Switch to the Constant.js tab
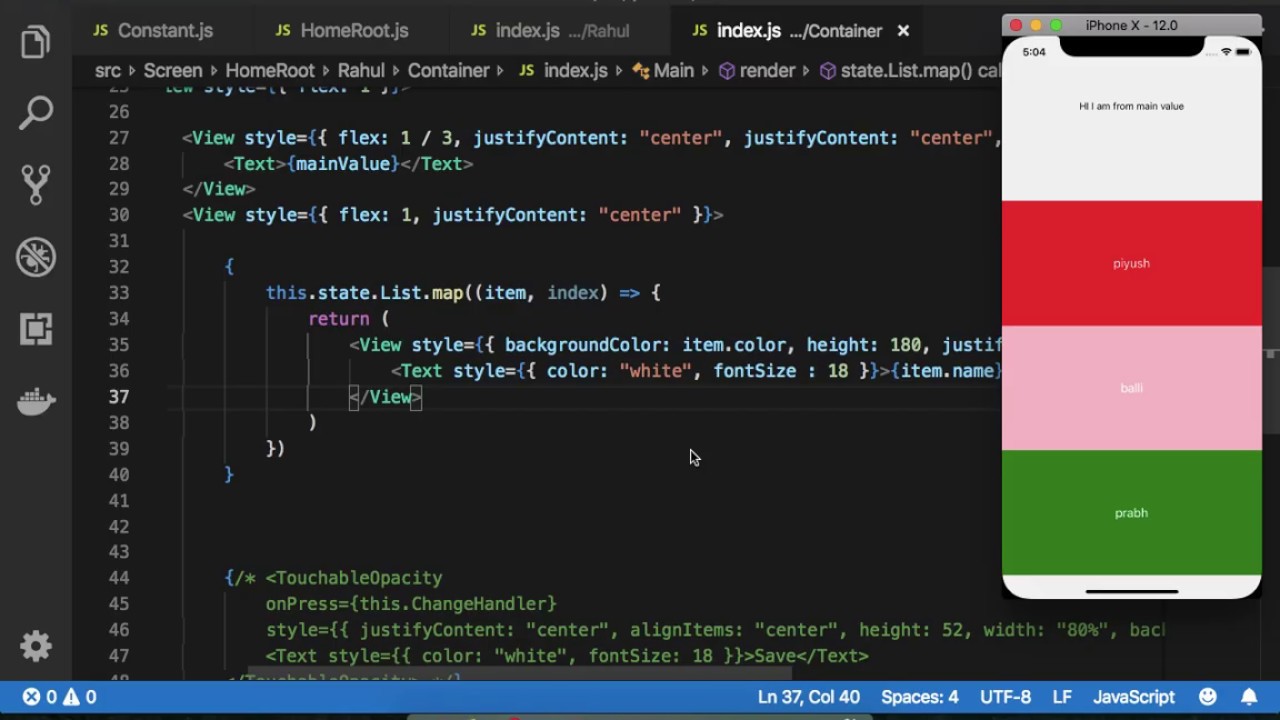1280x720 pixels. pyautogui.click(x=153, y=31)
